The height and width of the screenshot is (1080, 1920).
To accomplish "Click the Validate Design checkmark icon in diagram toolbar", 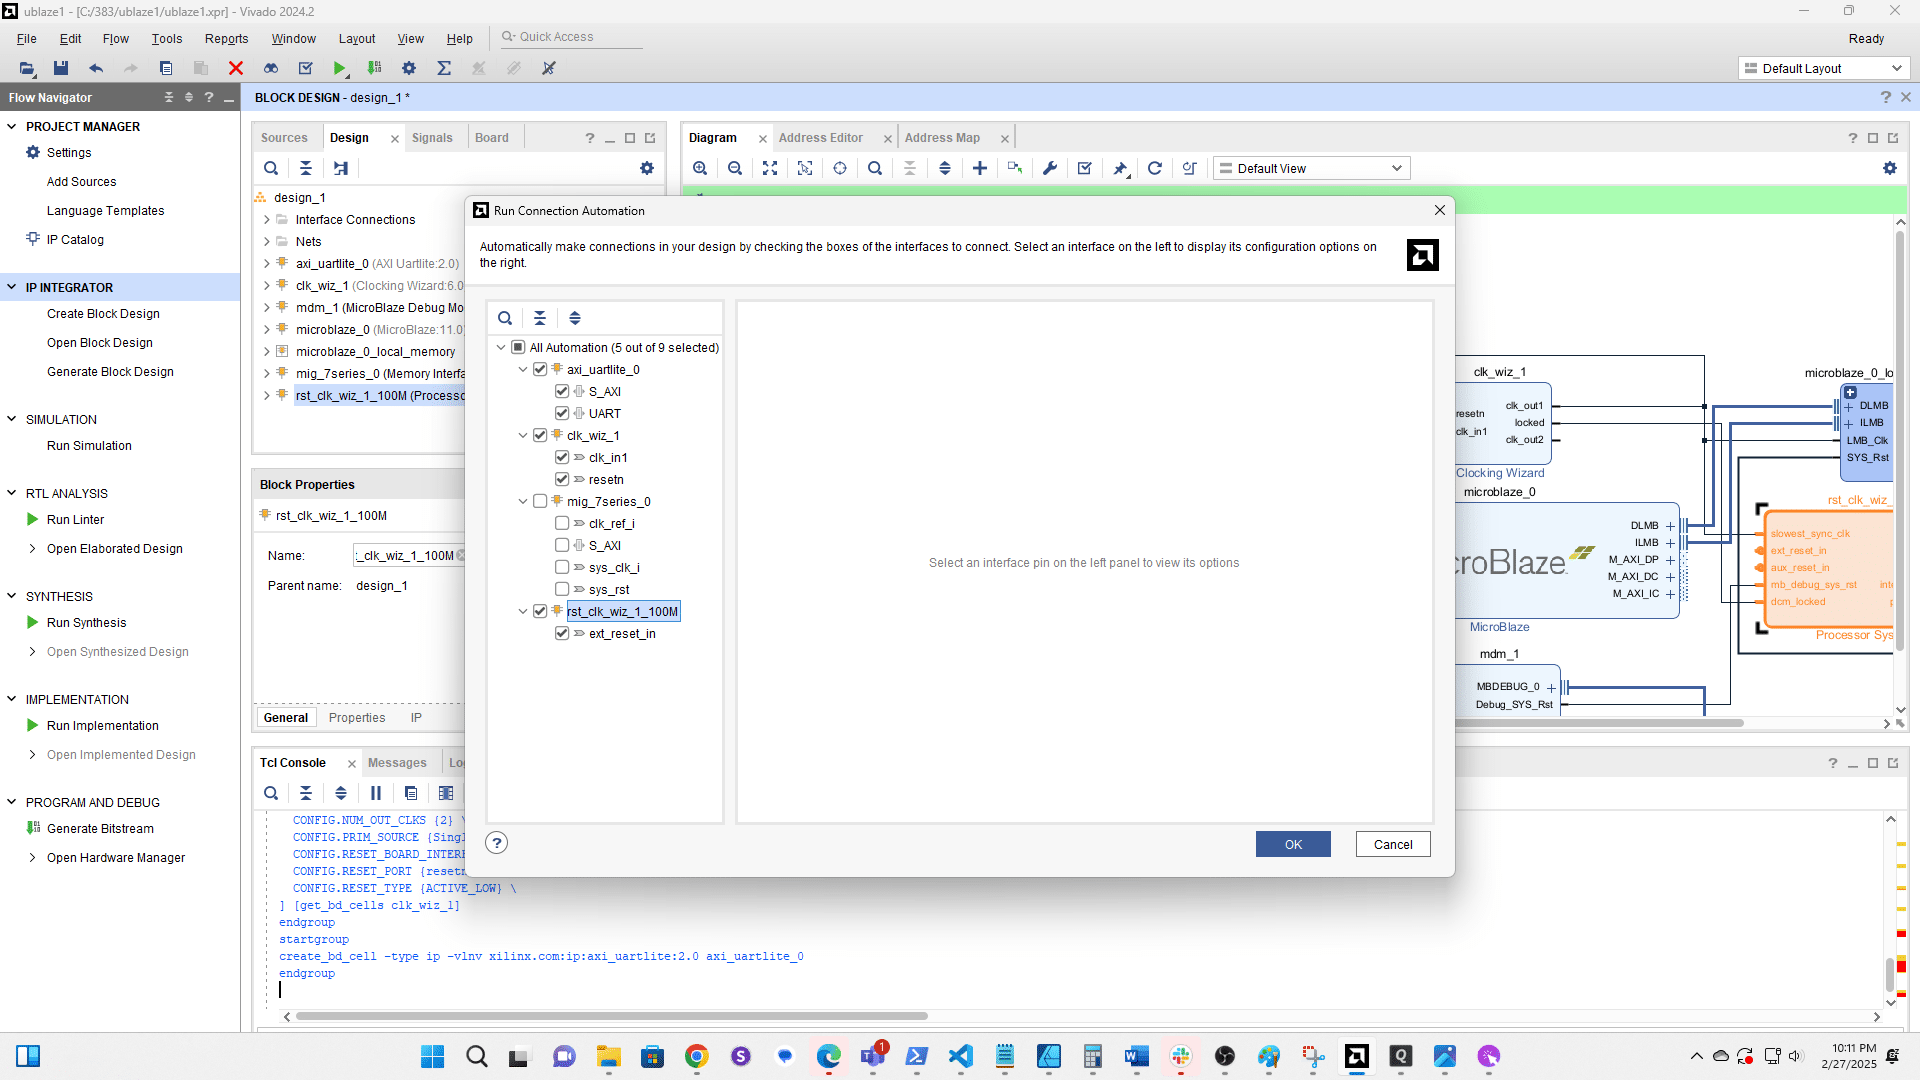I will coord(1085,168).
